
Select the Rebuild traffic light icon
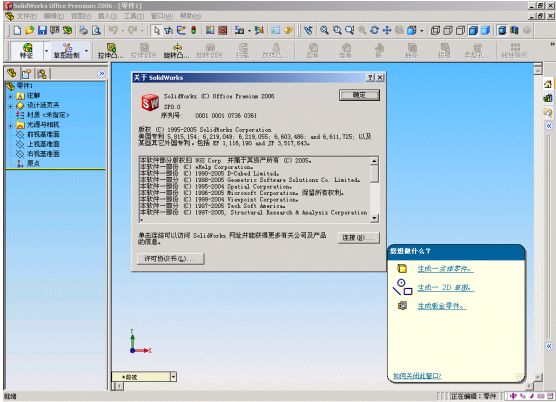tap(194, 30)
